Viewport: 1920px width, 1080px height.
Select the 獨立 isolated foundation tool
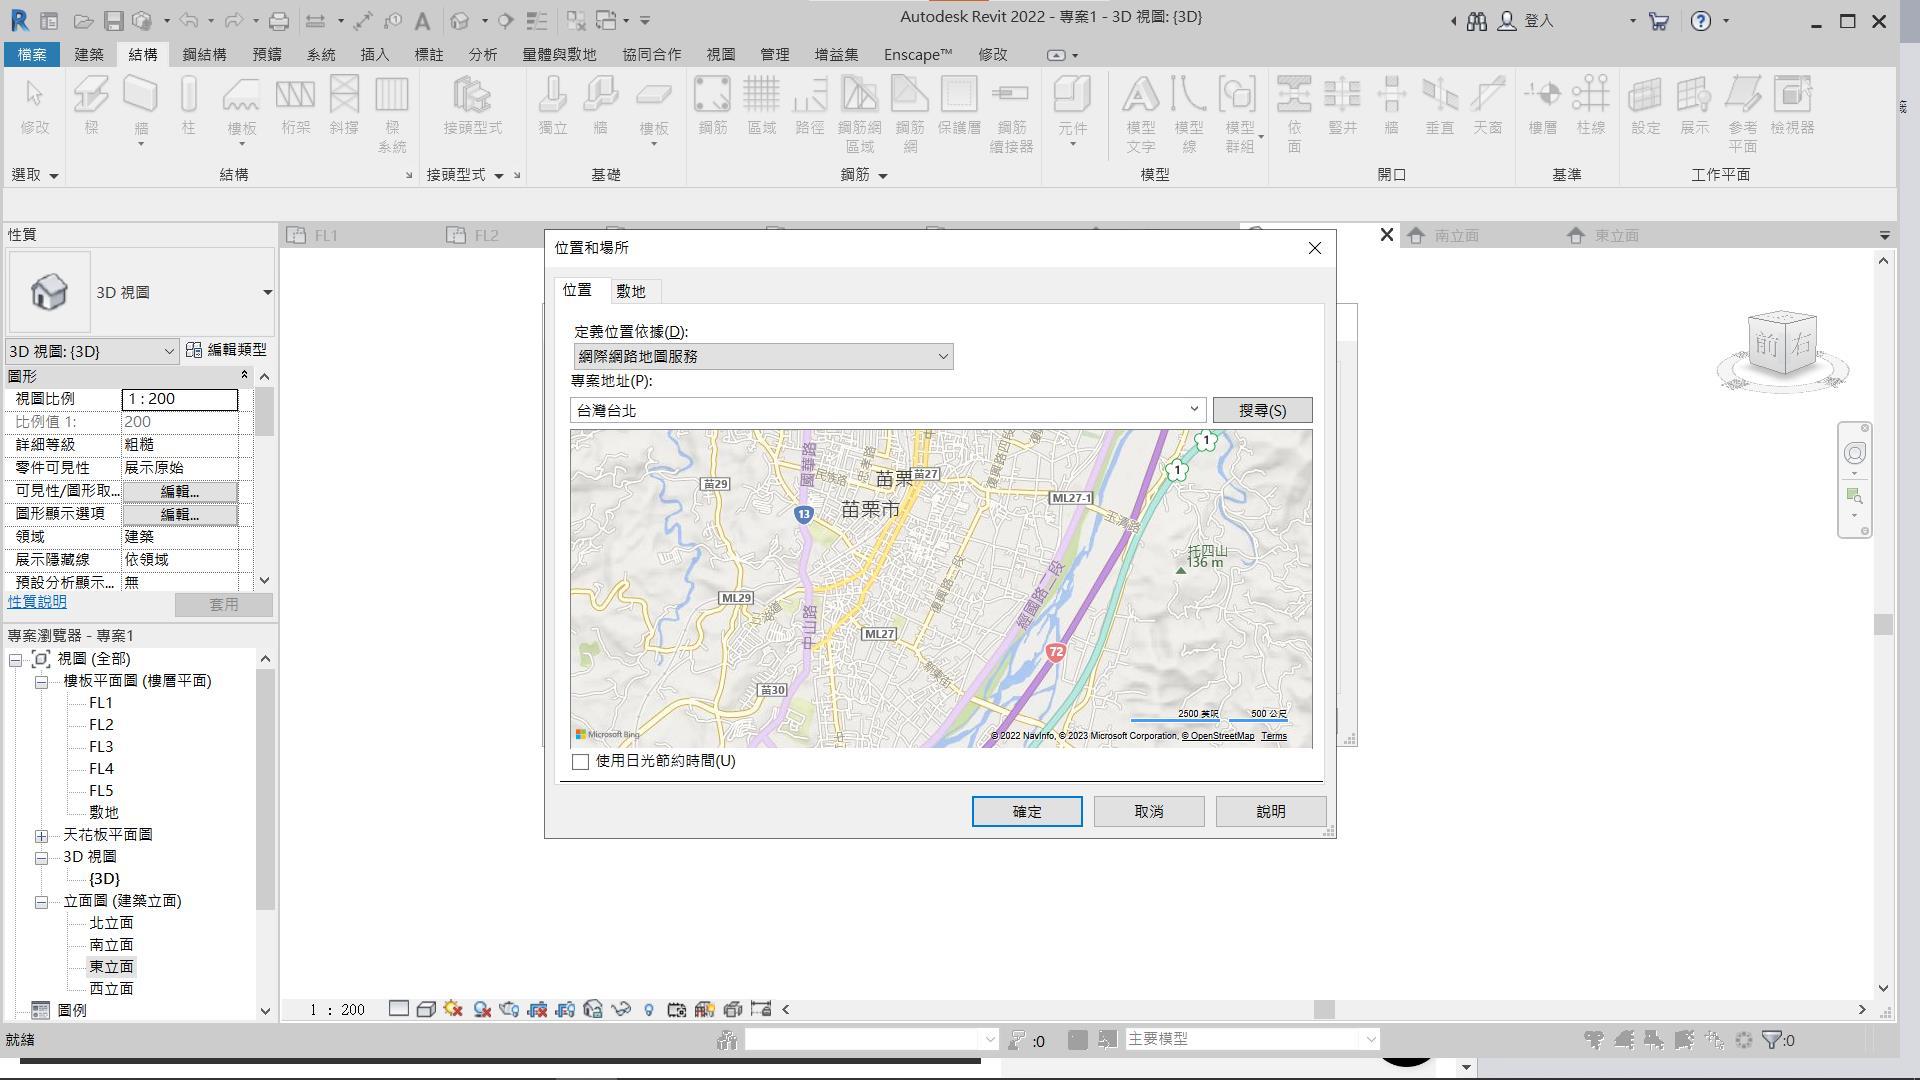tap(552, 106)
